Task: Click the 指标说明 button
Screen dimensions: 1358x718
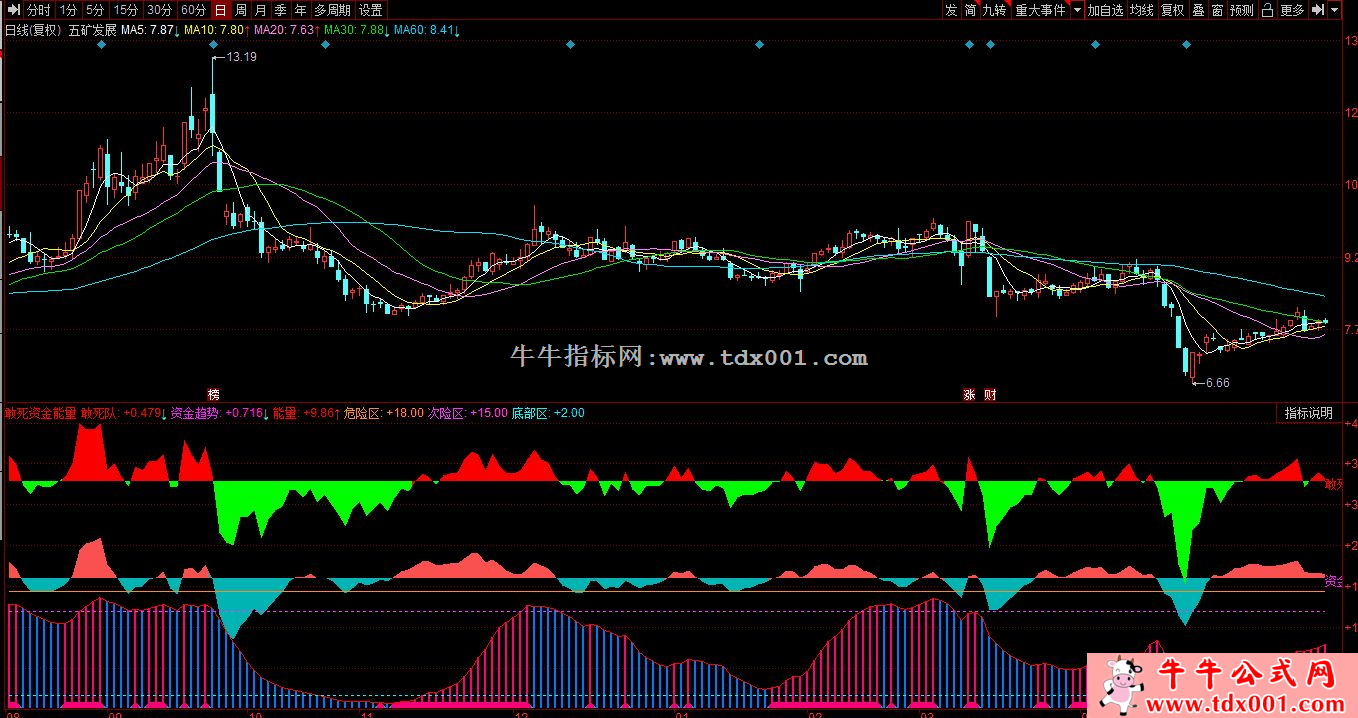Action: [x=1308, y=413]
